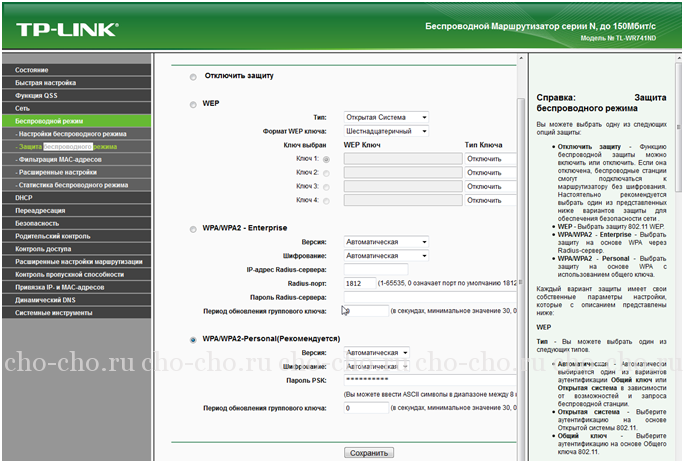The image size is (684, 463).
Task: Select the WEP security radio button
Action: pyautogui.click(x=193, y=104)
